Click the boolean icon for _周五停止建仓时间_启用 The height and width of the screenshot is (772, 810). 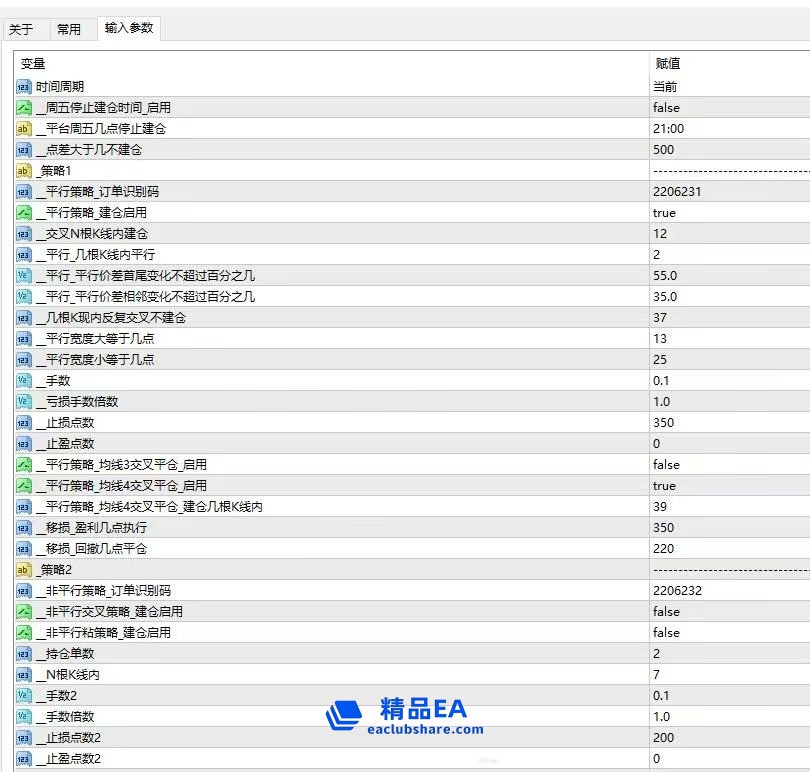[24, 108]
